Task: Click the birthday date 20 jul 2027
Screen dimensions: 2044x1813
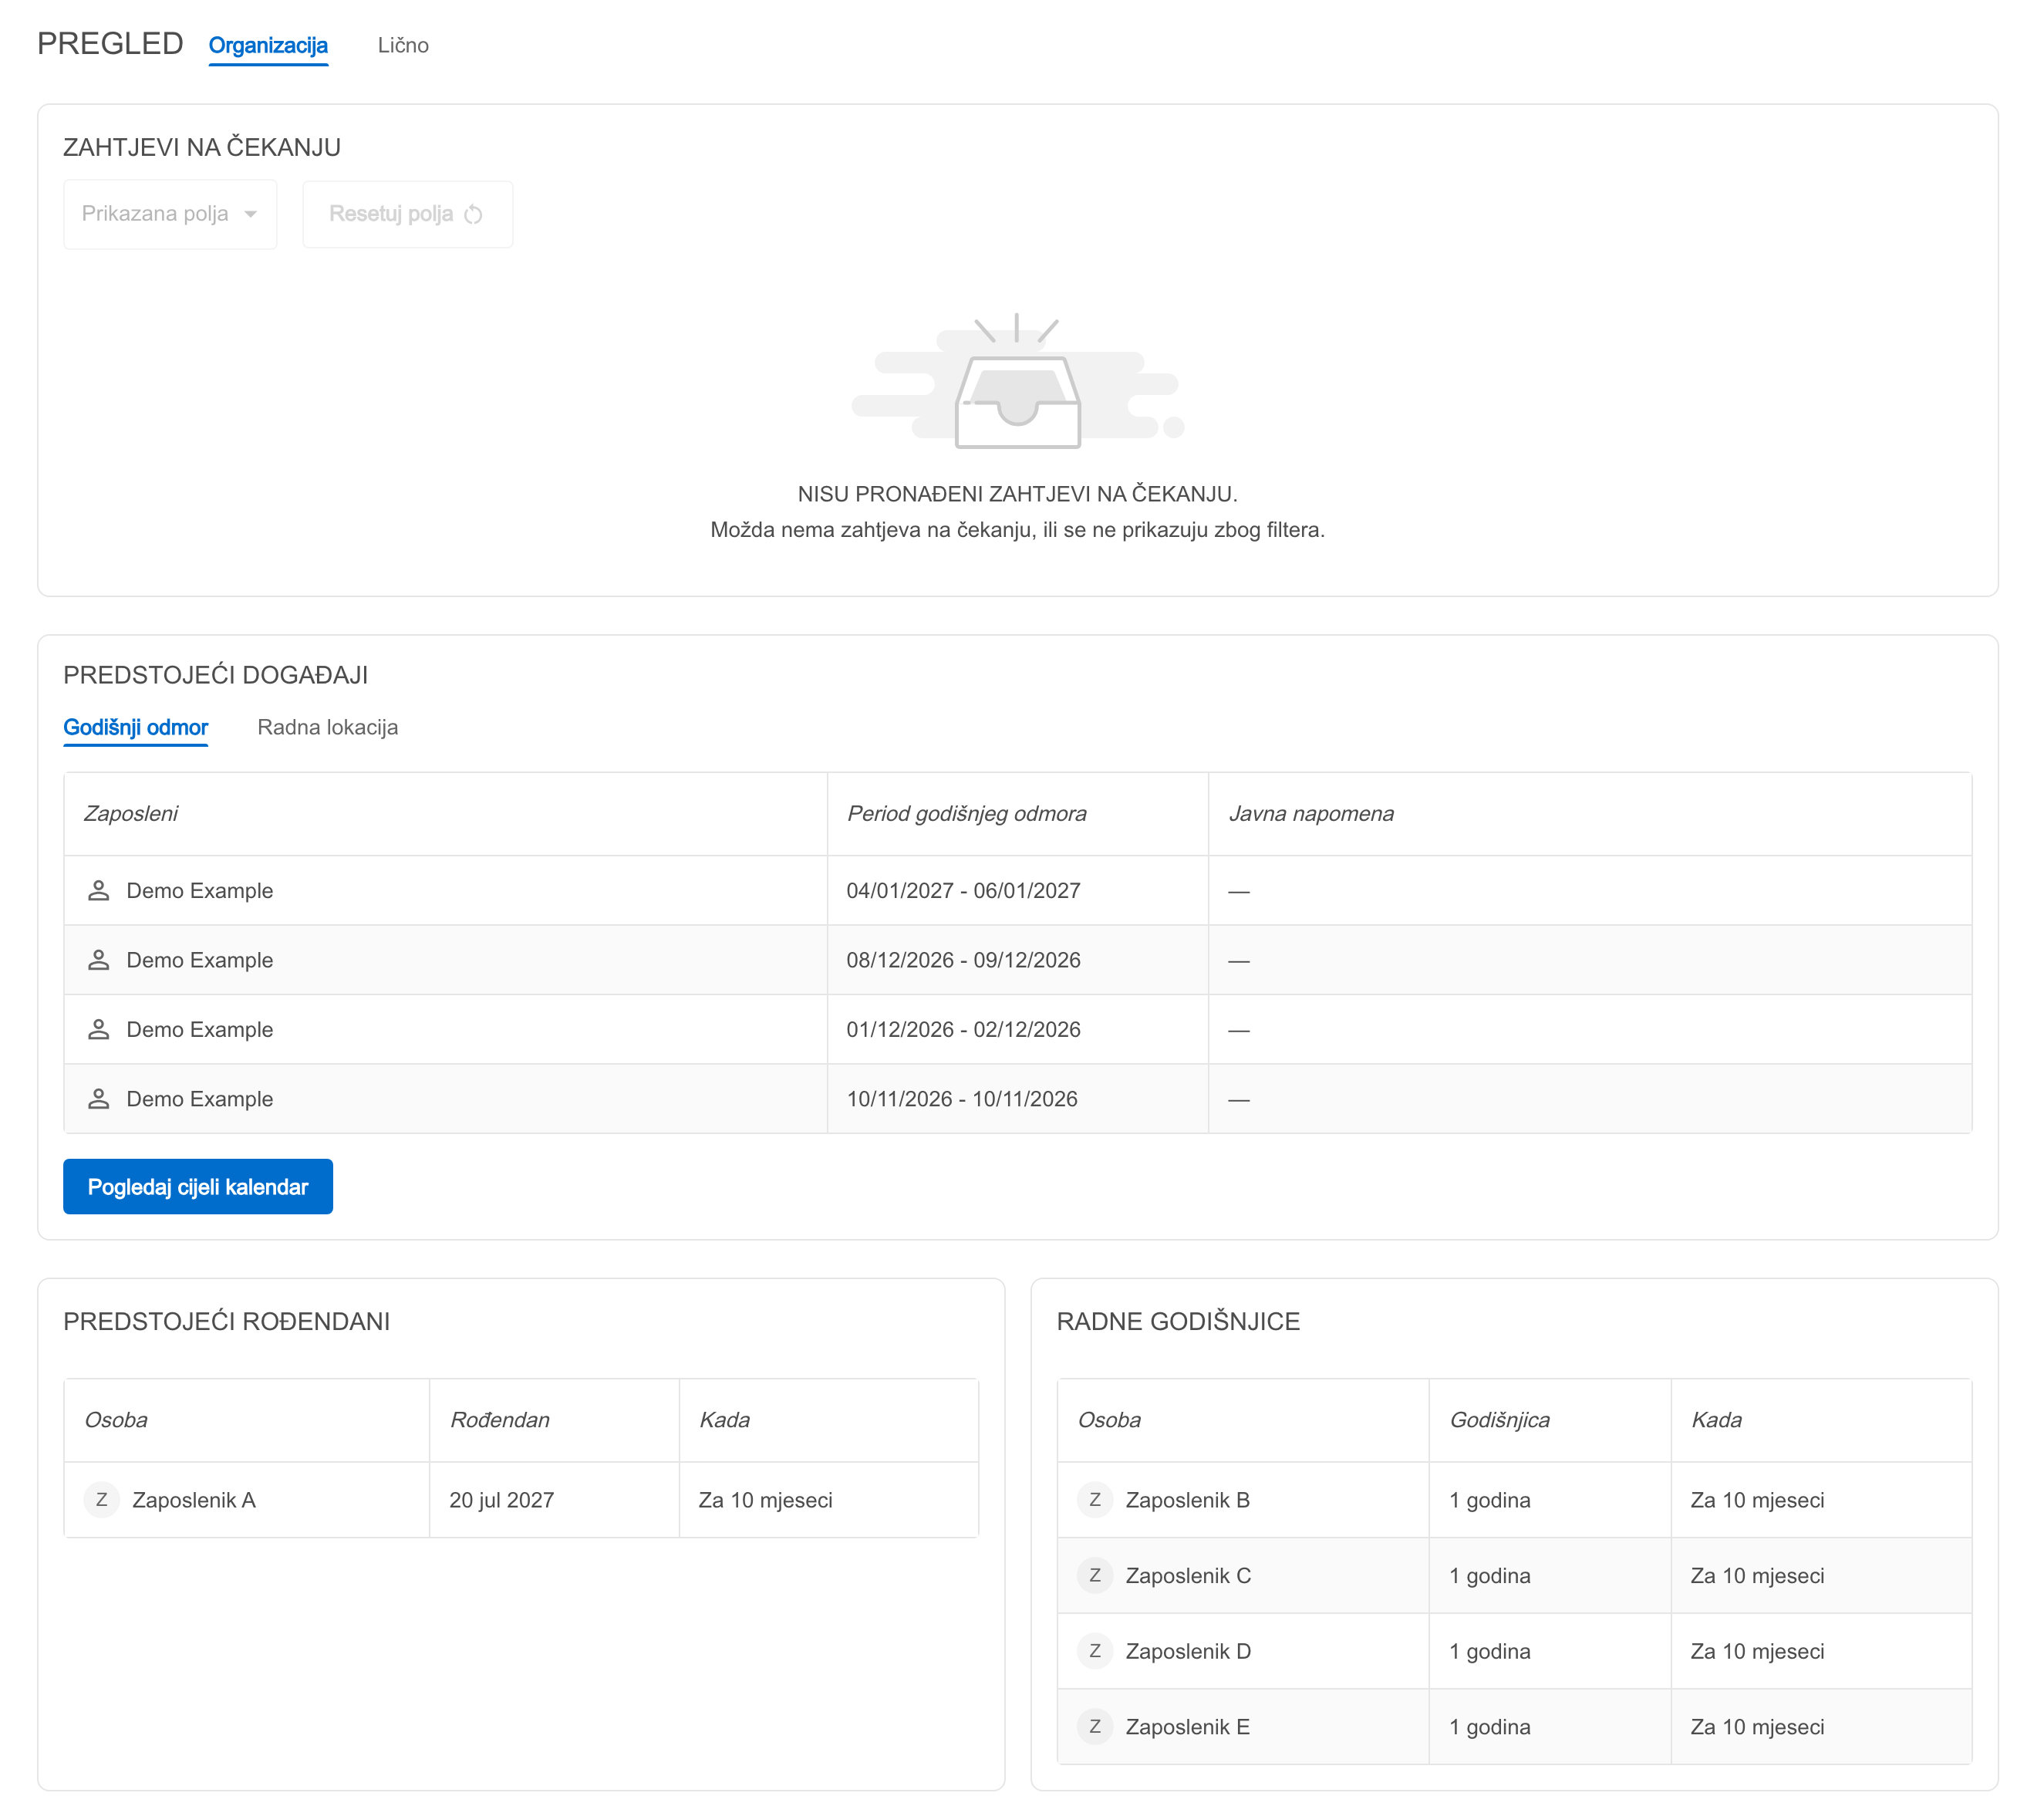Action: pyautogui.click(x=502, y=1500)
